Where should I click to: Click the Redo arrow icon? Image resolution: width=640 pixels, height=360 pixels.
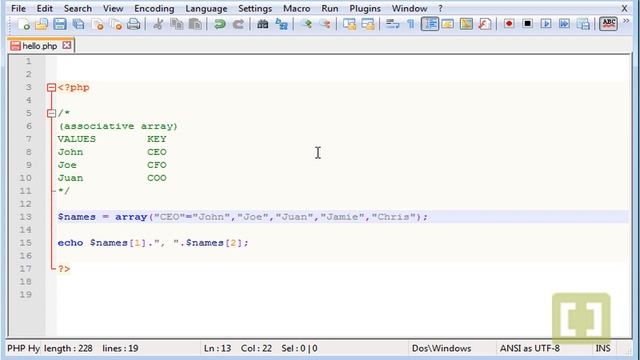click(x=238, y=24)
